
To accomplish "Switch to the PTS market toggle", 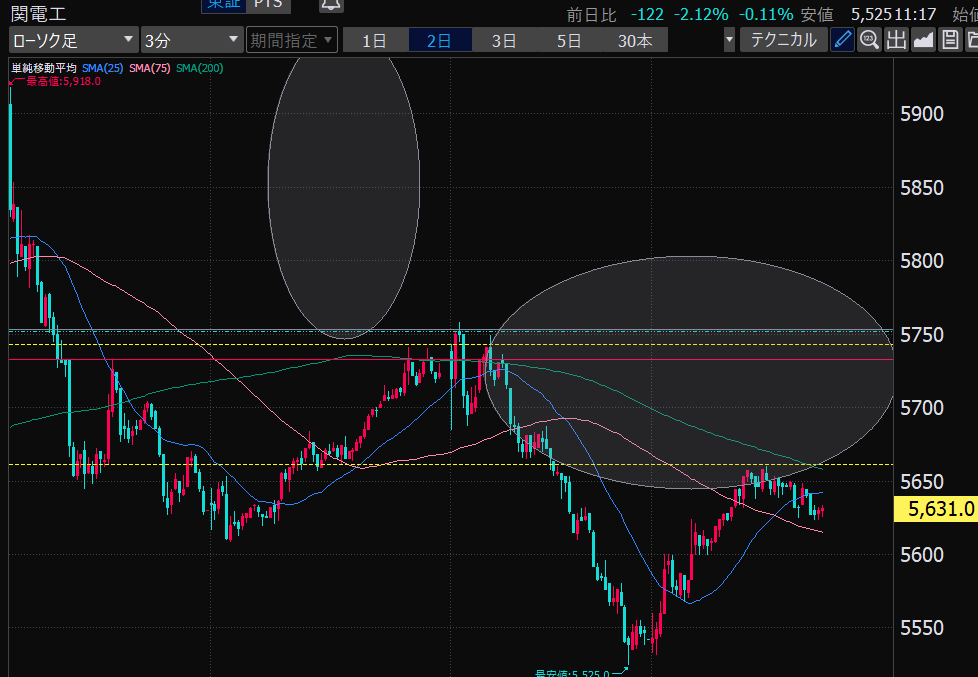I will click(x=265, y=5).
